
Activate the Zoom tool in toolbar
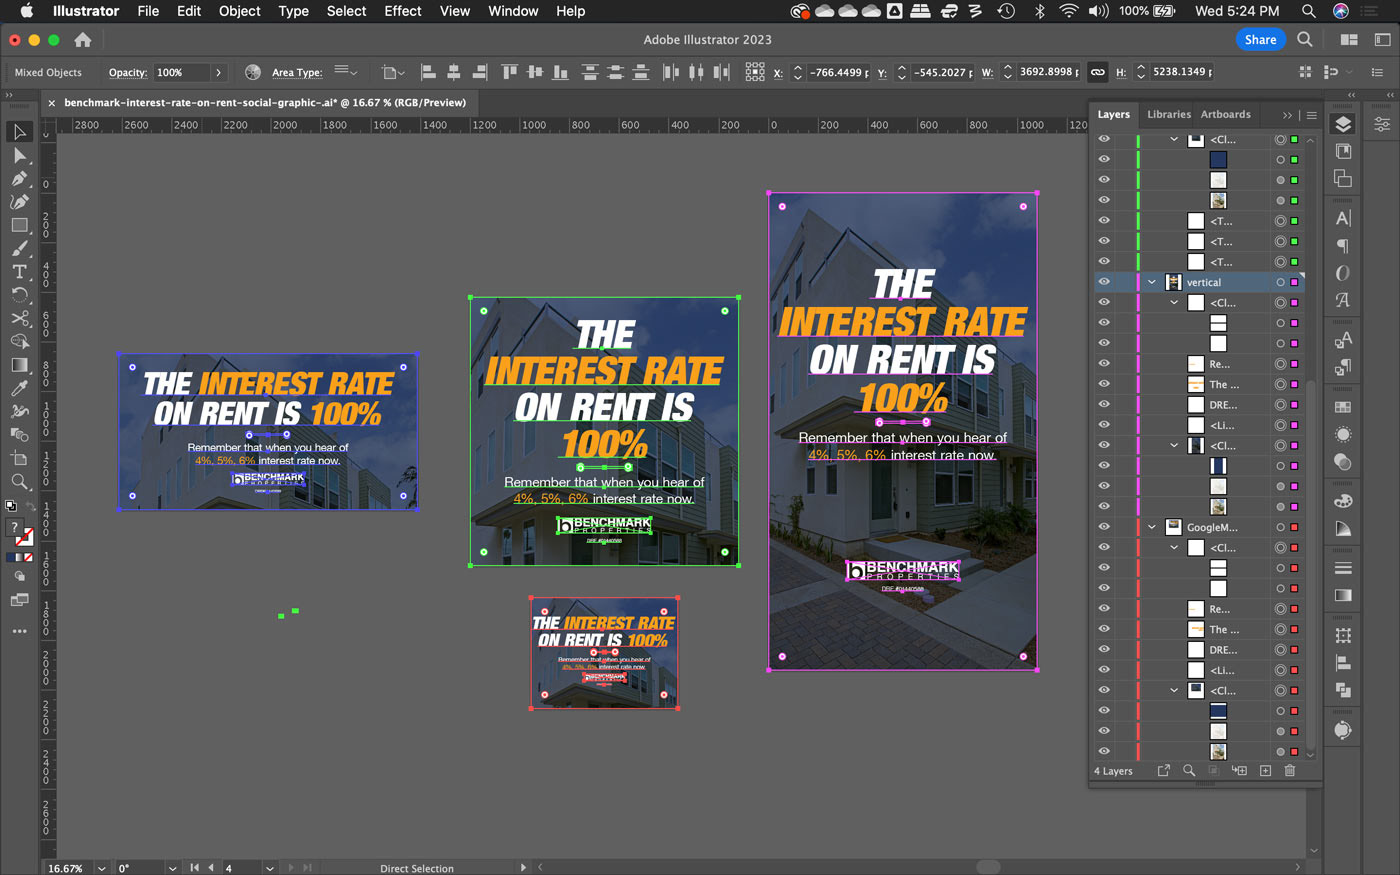coord(19,482)
